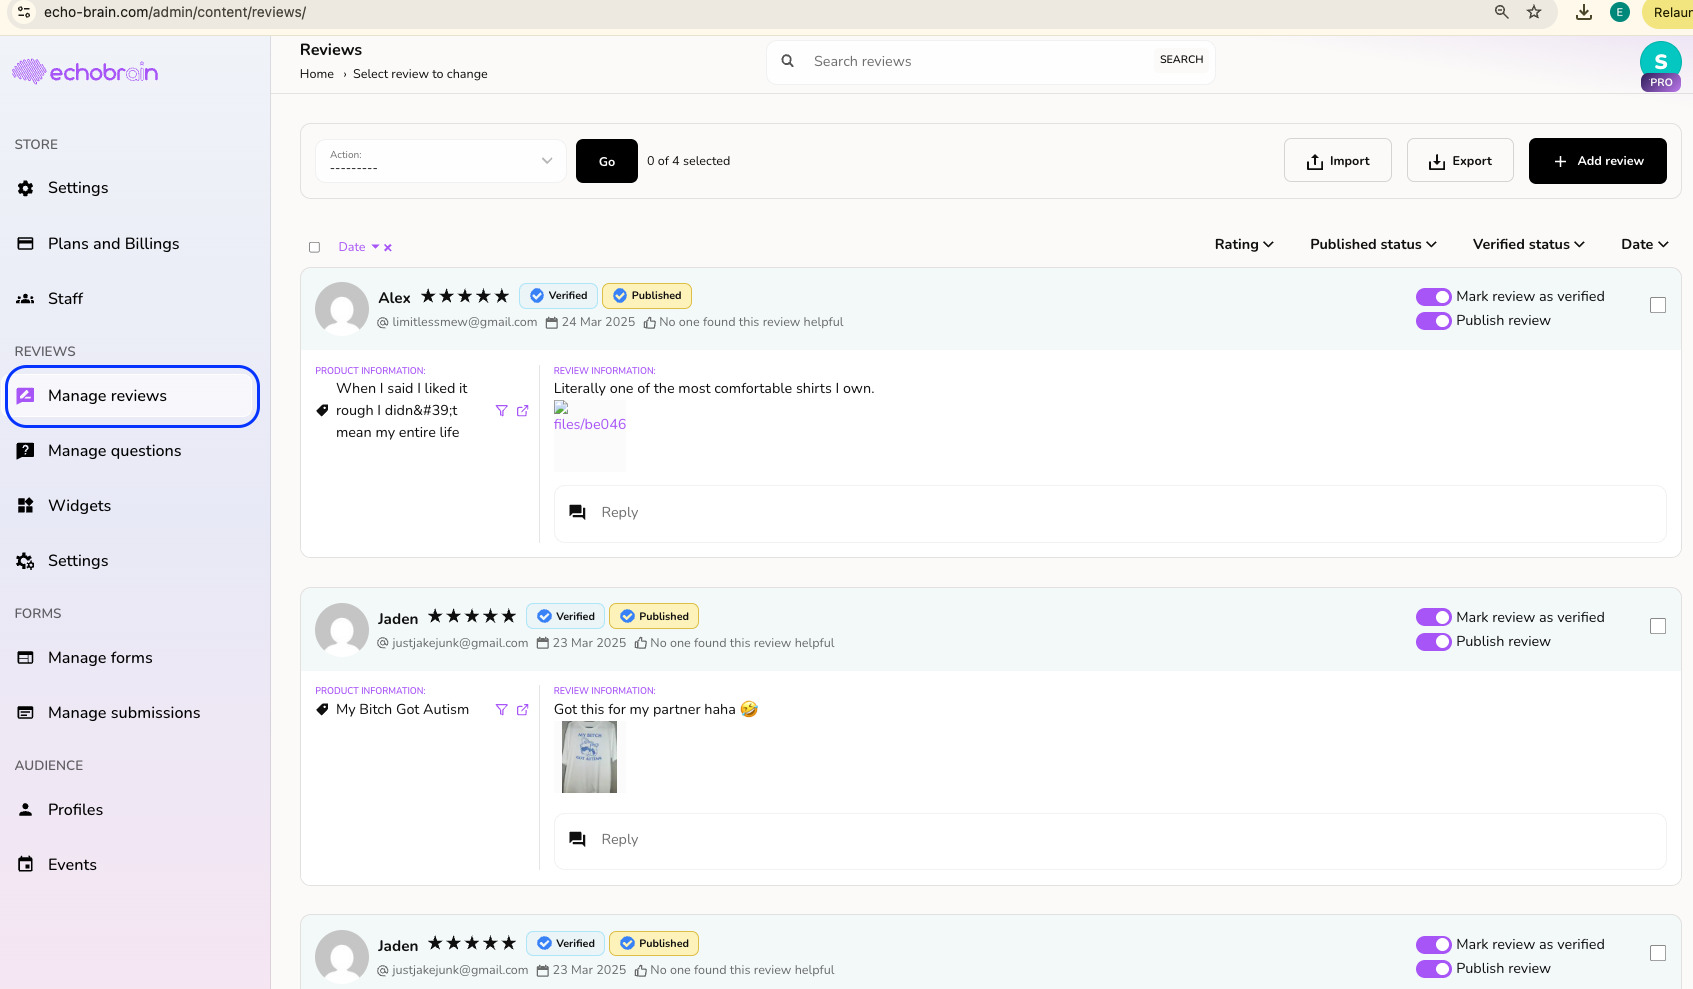
Task: Click the reply chat icon under Alex's review
Action: click(x=577, y=513)
